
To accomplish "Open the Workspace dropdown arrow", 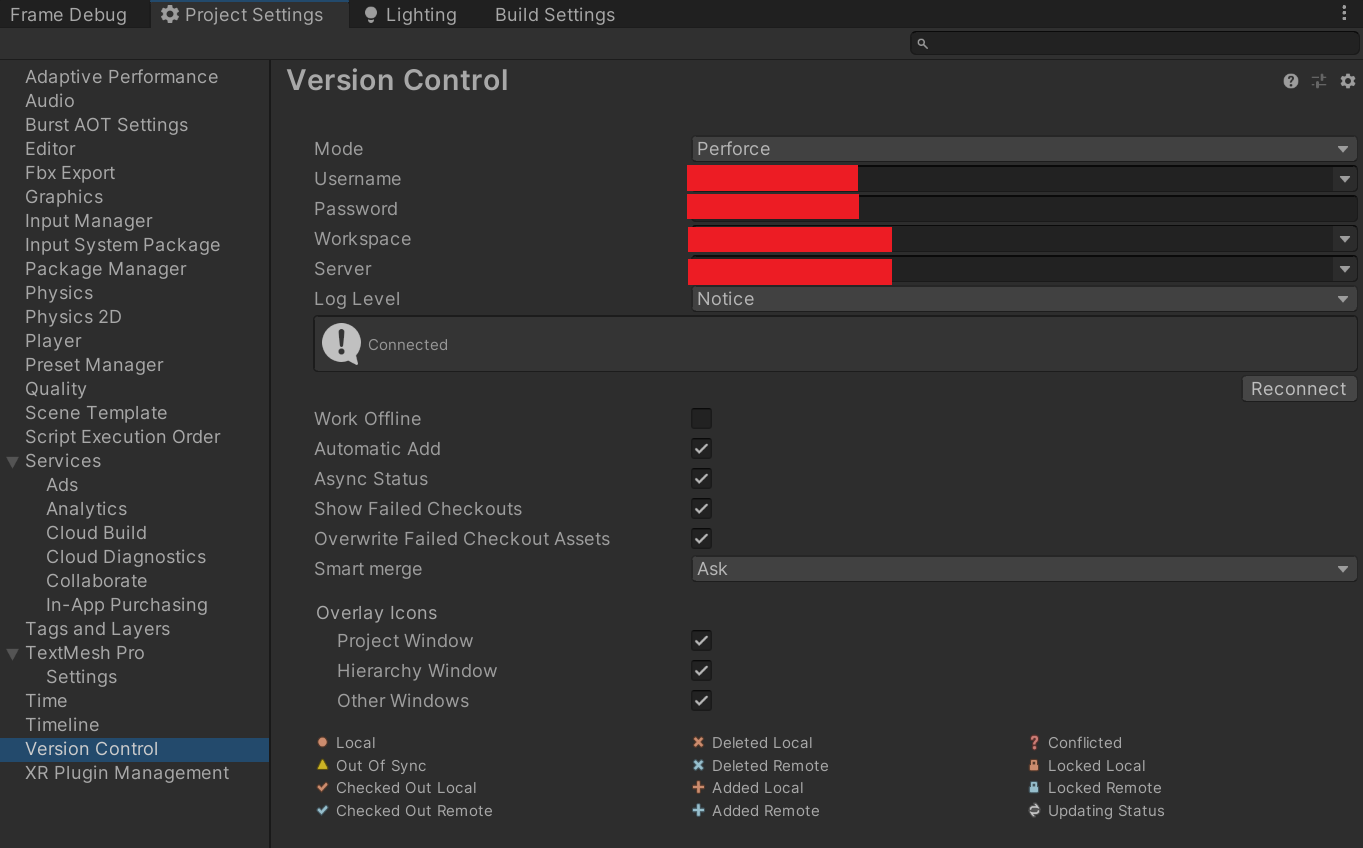I will (1343, 239).
